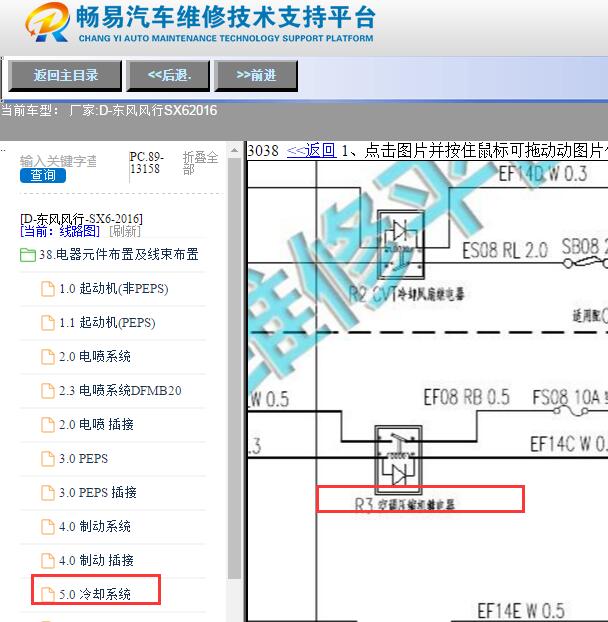Image resolution: width=608 pixels, height=622 pixels.
Task: Click the sidebar scrollbar up arrow
Action: pyautogui.click(x=234, y=150)
